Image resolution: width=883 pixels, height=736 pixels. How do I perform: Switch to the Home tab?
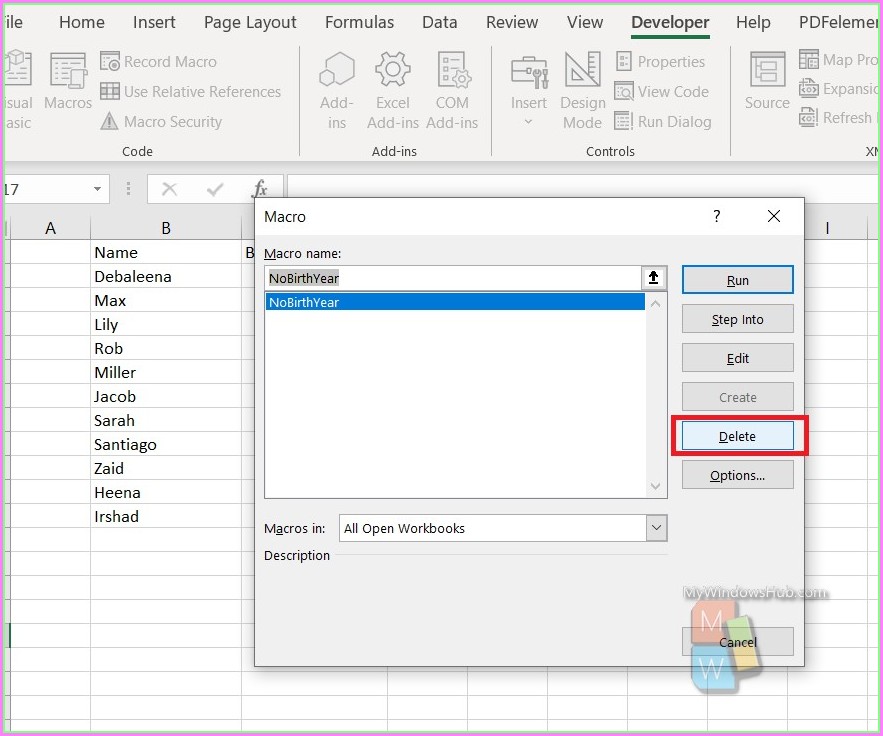82,23
